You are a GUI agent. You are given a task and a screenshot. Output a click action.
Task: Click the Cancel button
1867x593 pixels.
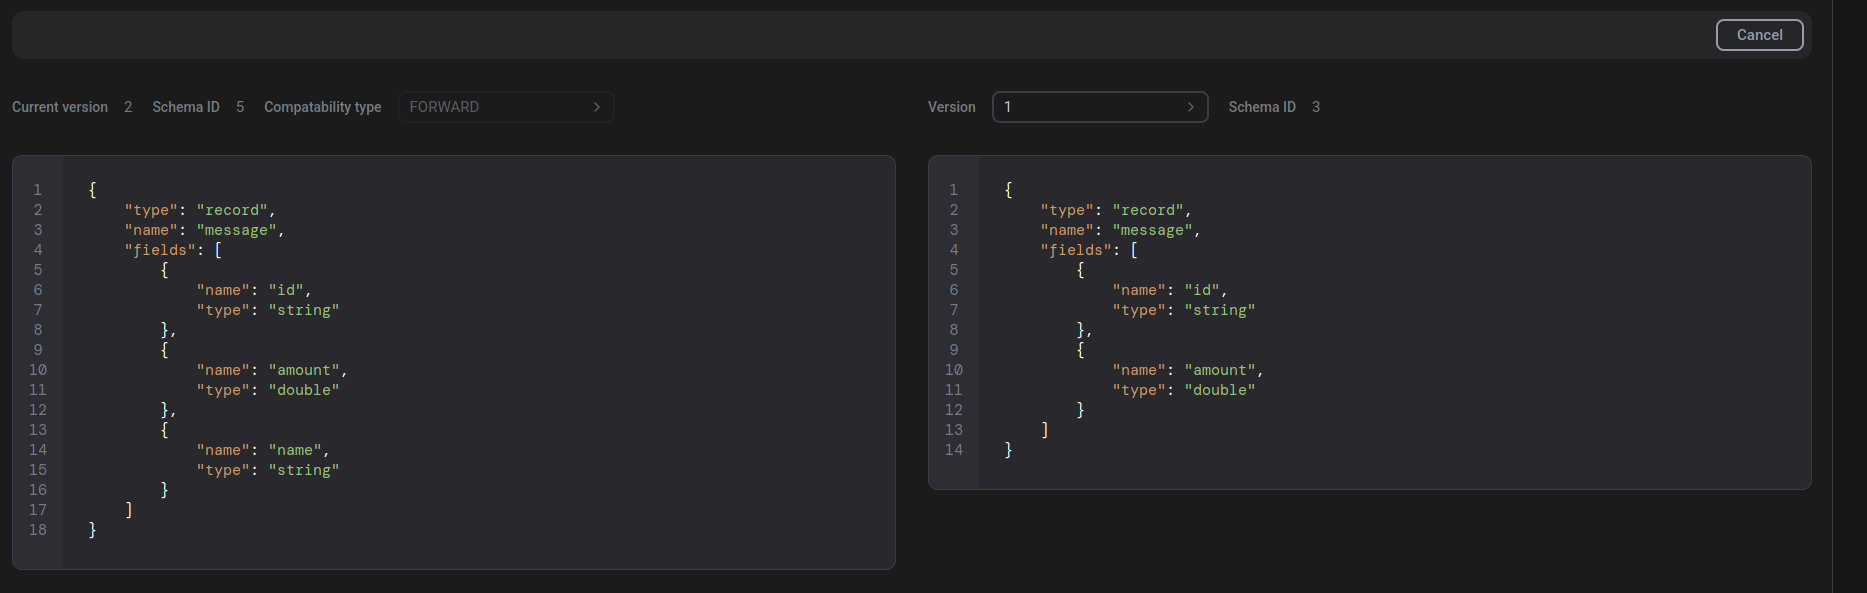point(1759,35)
